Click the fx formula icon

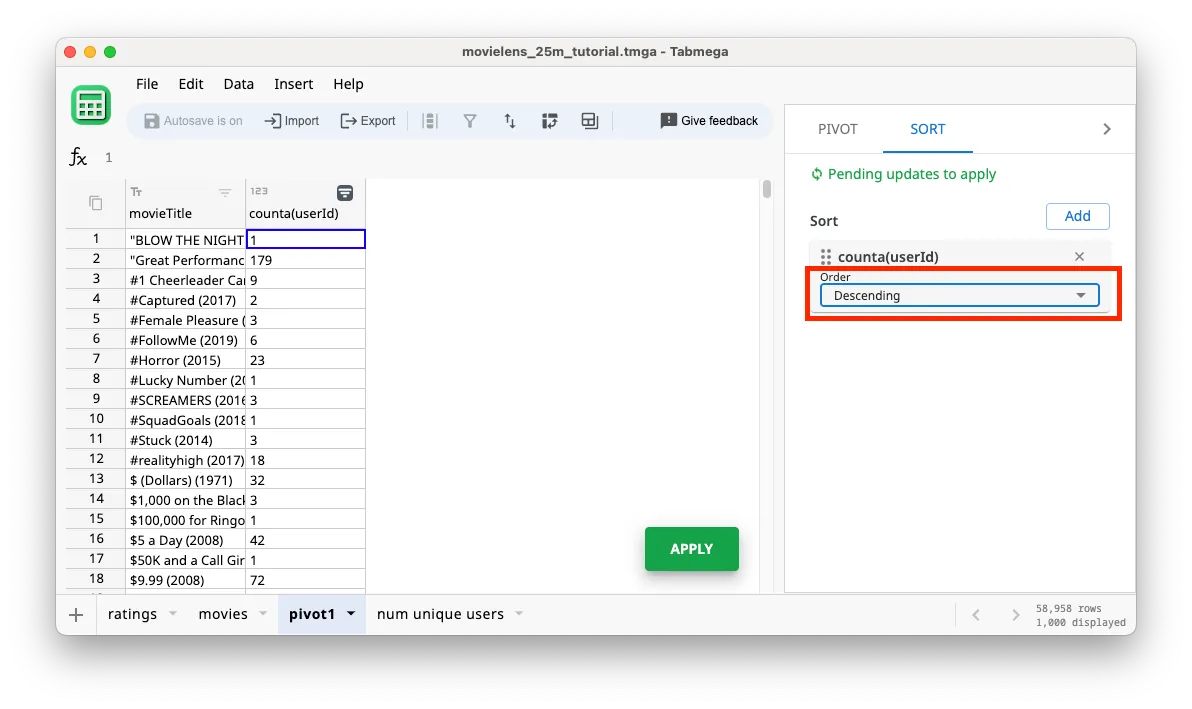pyautogui.click(x=78, y=157)
